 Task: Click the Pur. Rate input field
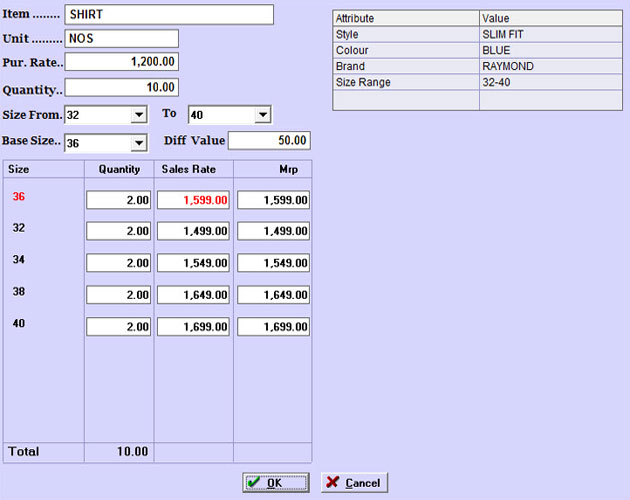point(121,62)
